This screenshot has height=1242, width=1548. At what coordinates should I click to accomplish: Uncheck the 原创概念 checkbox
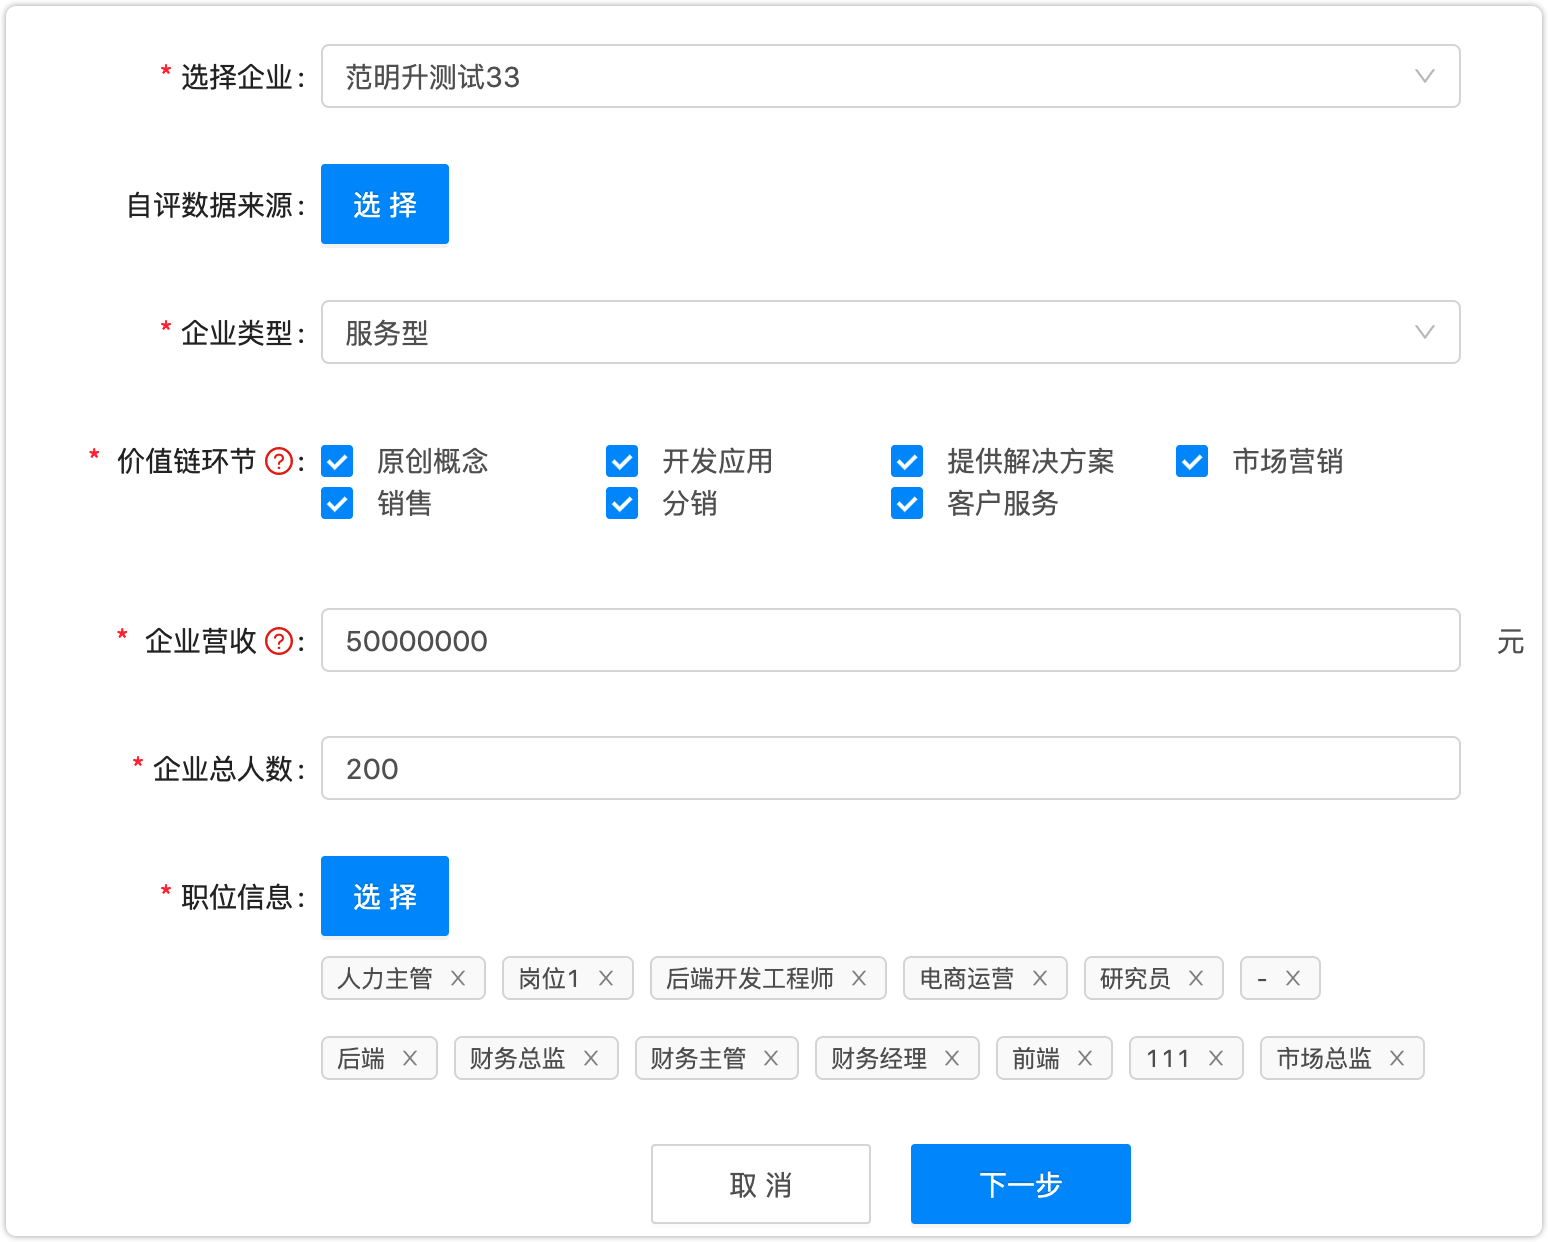tap(337, 461)
